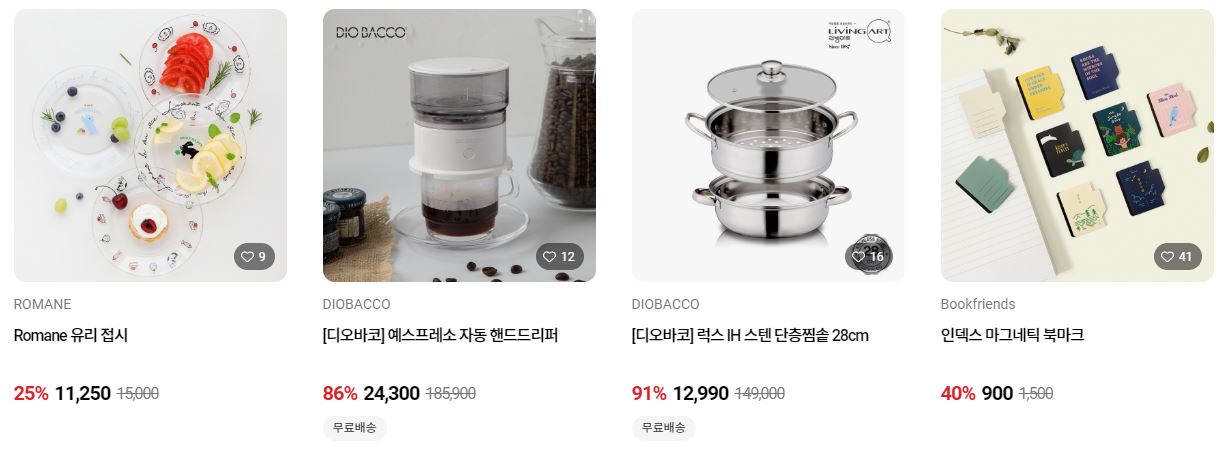
Task: Tap heart icon showing 12 likes
Action: pos(559,257)
